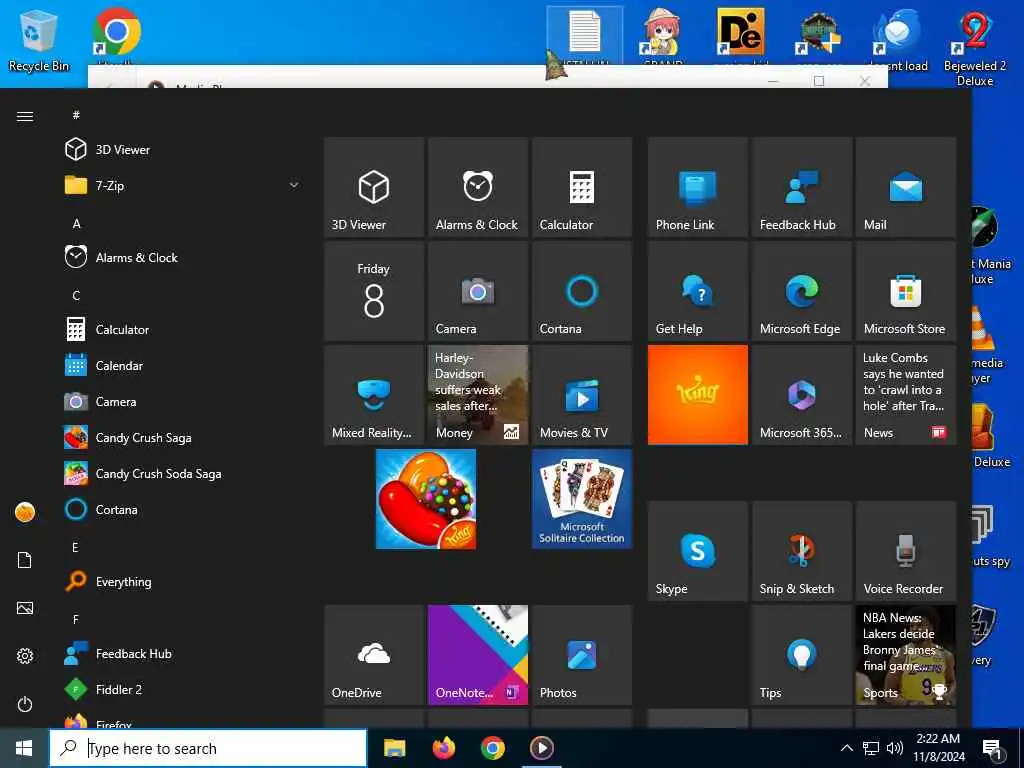This screenshot has height=768, width=1024.
Task: Open Cortana from the app list
Action: click(183, 509)
